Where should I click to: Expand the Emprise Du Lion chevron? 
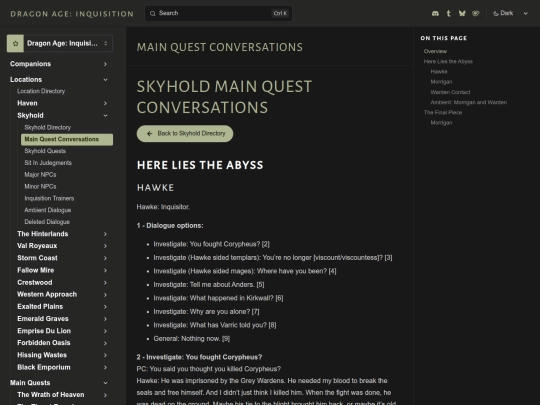tap(105, 331)
